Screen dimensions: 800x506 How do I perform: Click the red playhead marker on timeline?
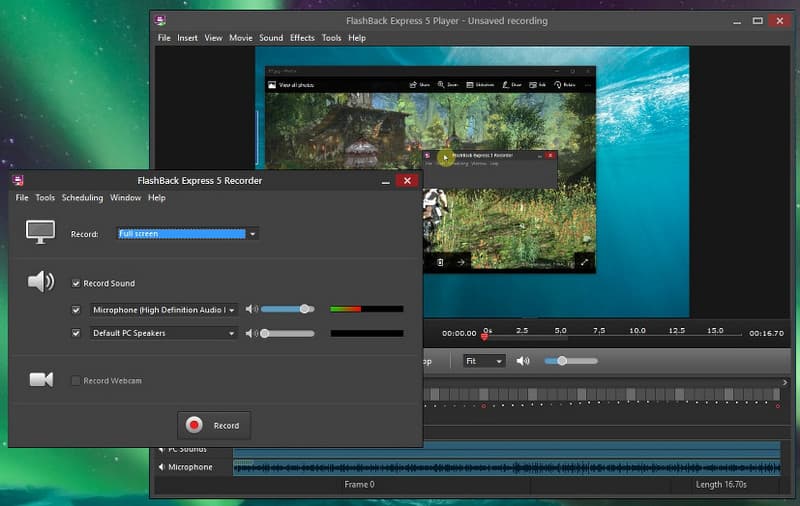click(x=484, y=336)
